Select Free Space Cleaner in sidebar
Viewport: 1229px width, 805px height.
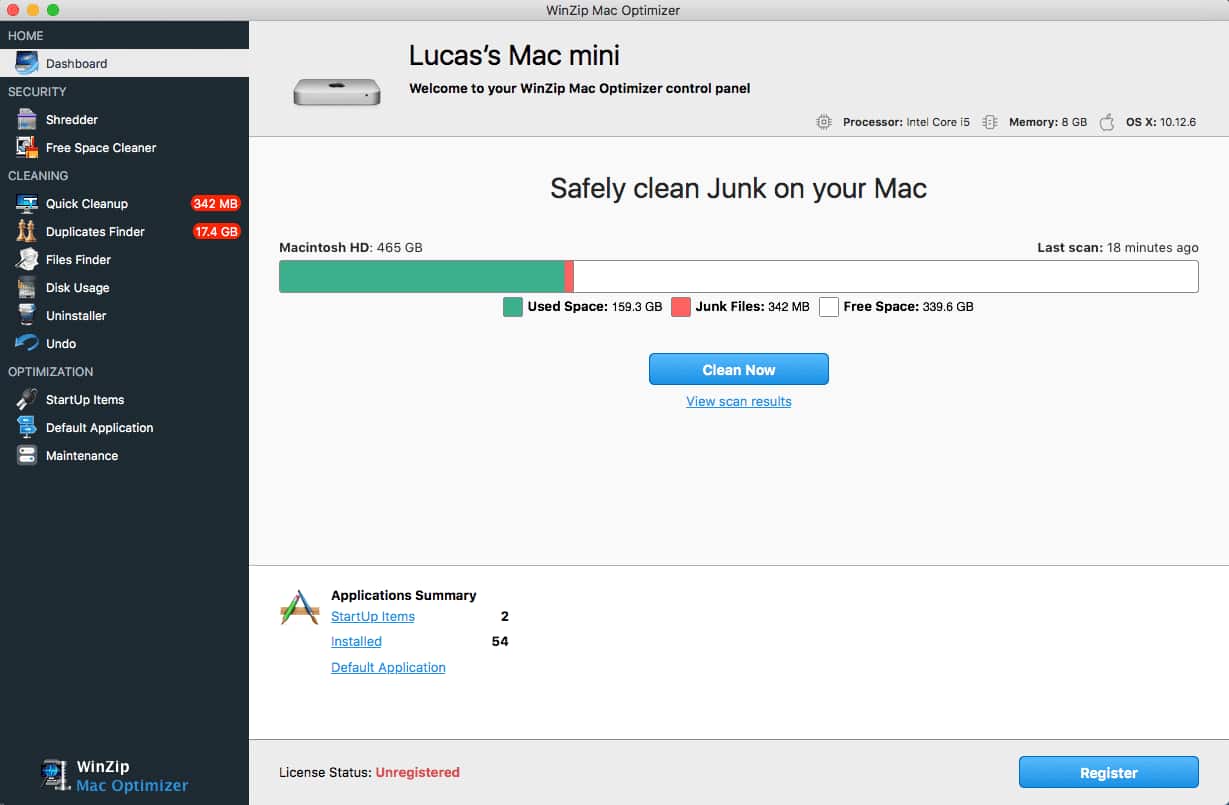pos(124,147)
